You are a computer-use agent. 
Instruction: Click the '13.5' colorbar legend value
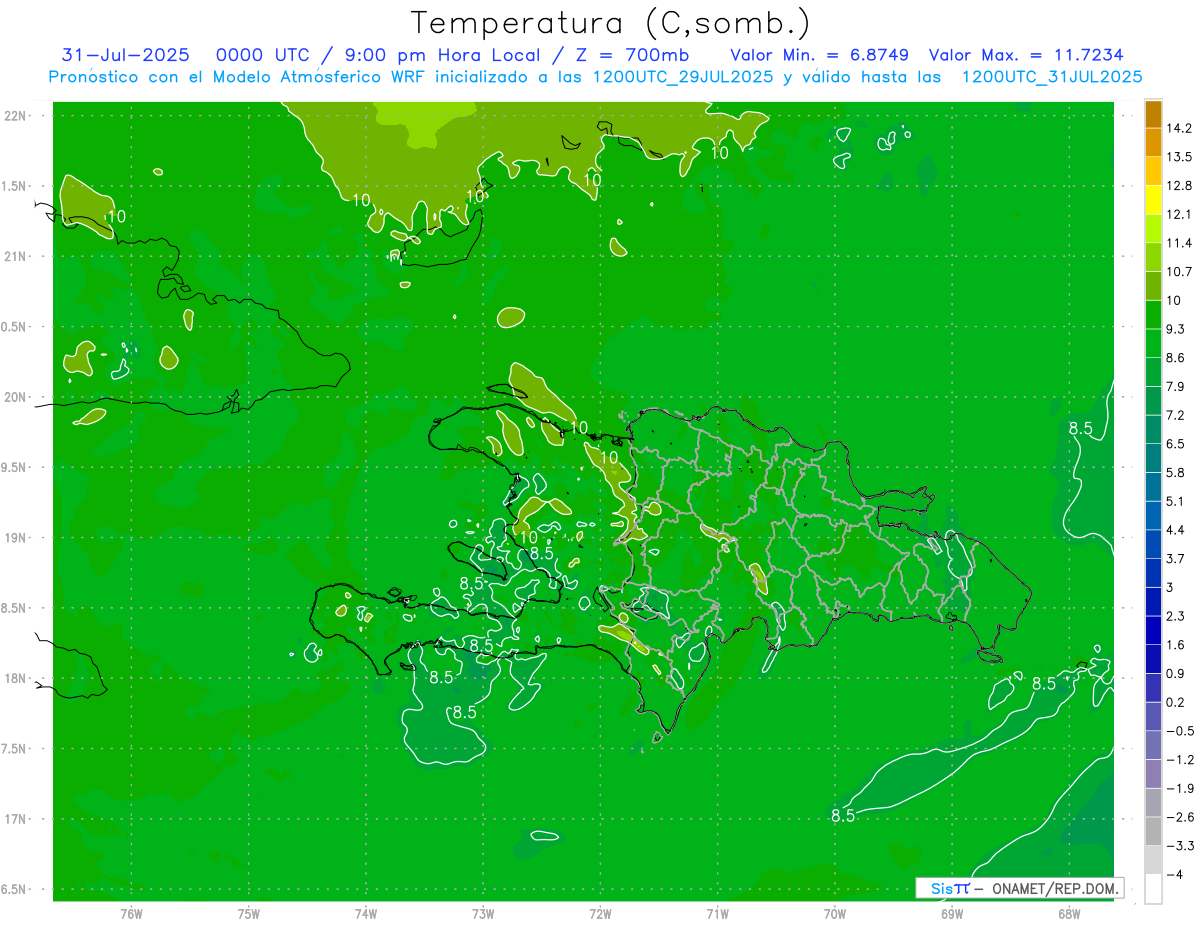(1179, 157)
